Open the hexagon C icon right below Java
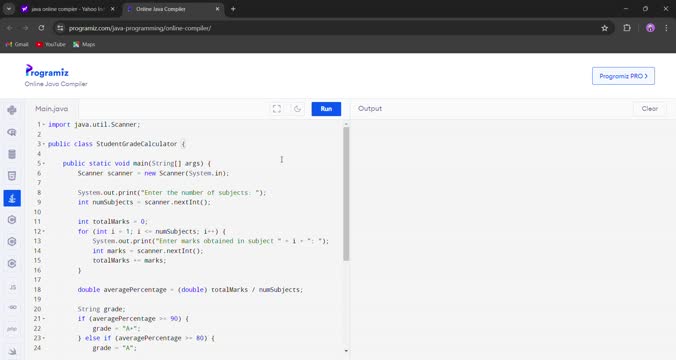The height and width of the screenshot is (360, 676). click(12, 220)
